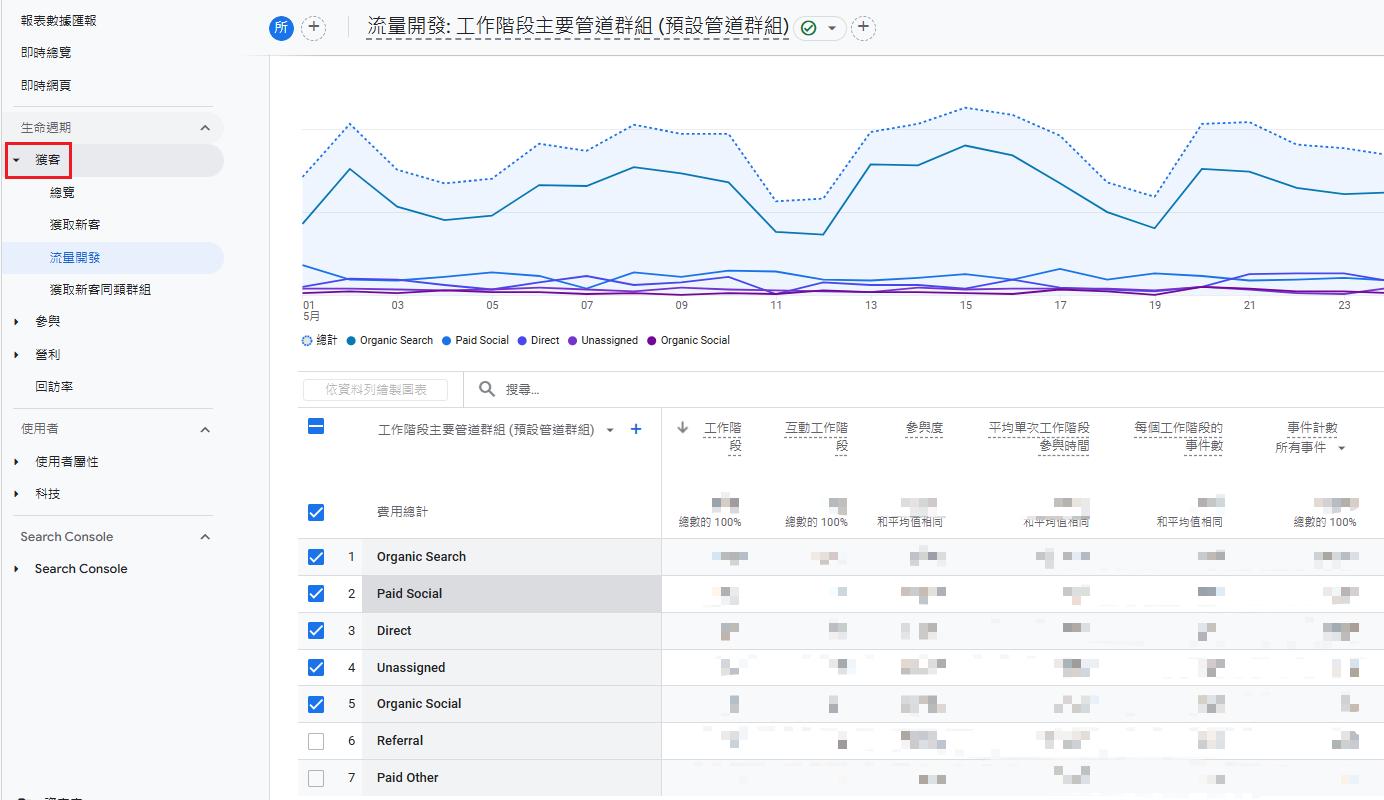Sort by '參與度' column header
1384x800 pixels.
click(x=924, y=427)
